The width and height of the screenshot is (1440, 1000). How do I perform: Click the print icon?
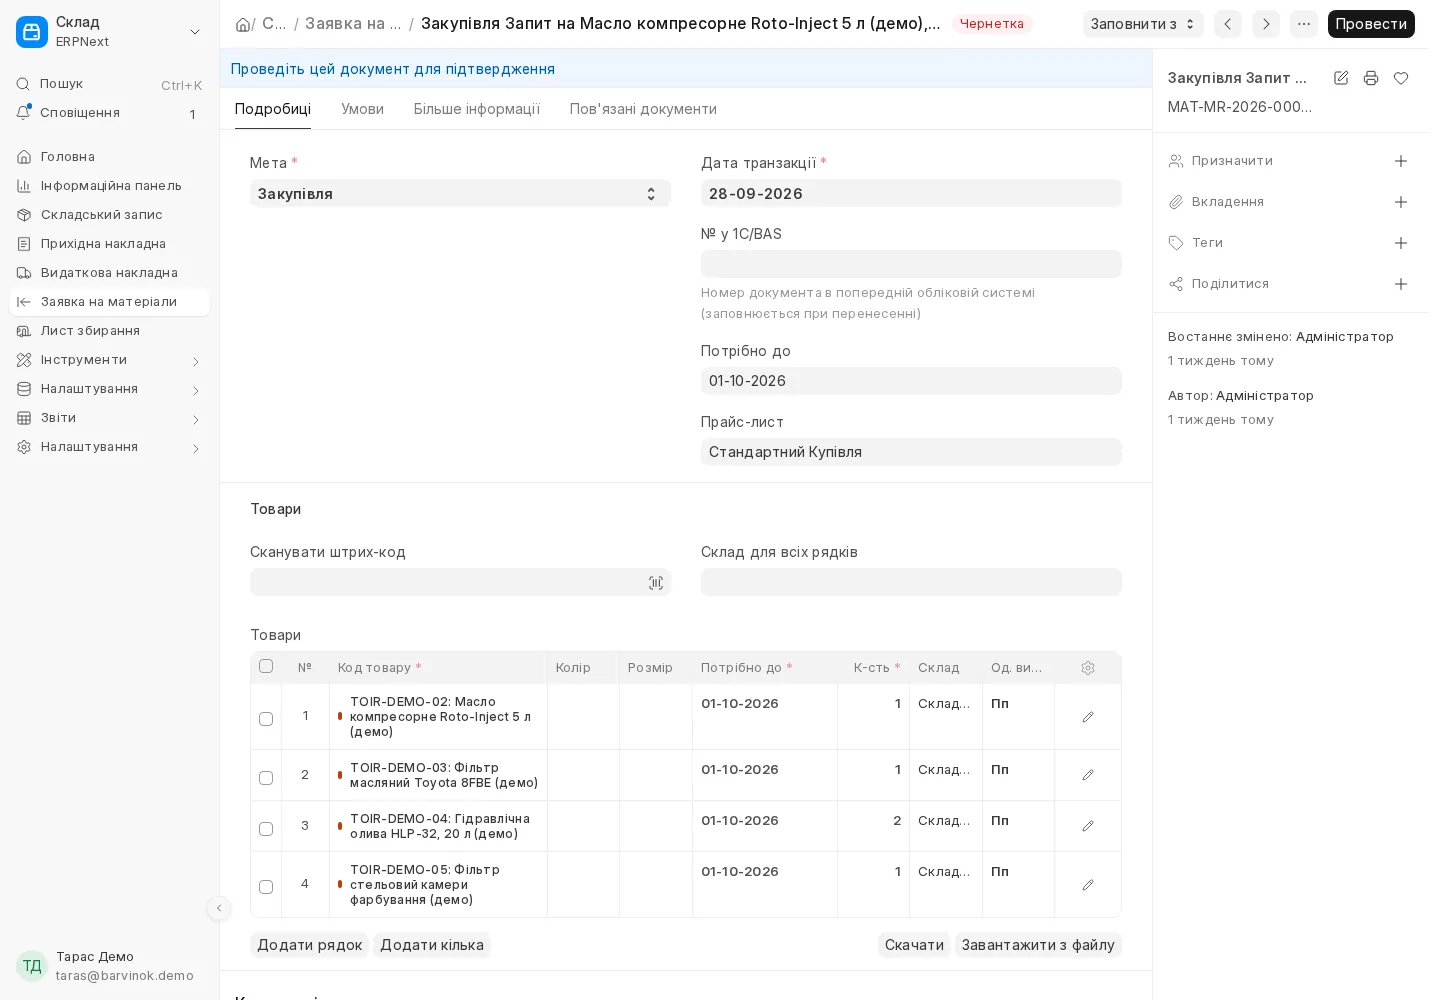coord(1371,78)
